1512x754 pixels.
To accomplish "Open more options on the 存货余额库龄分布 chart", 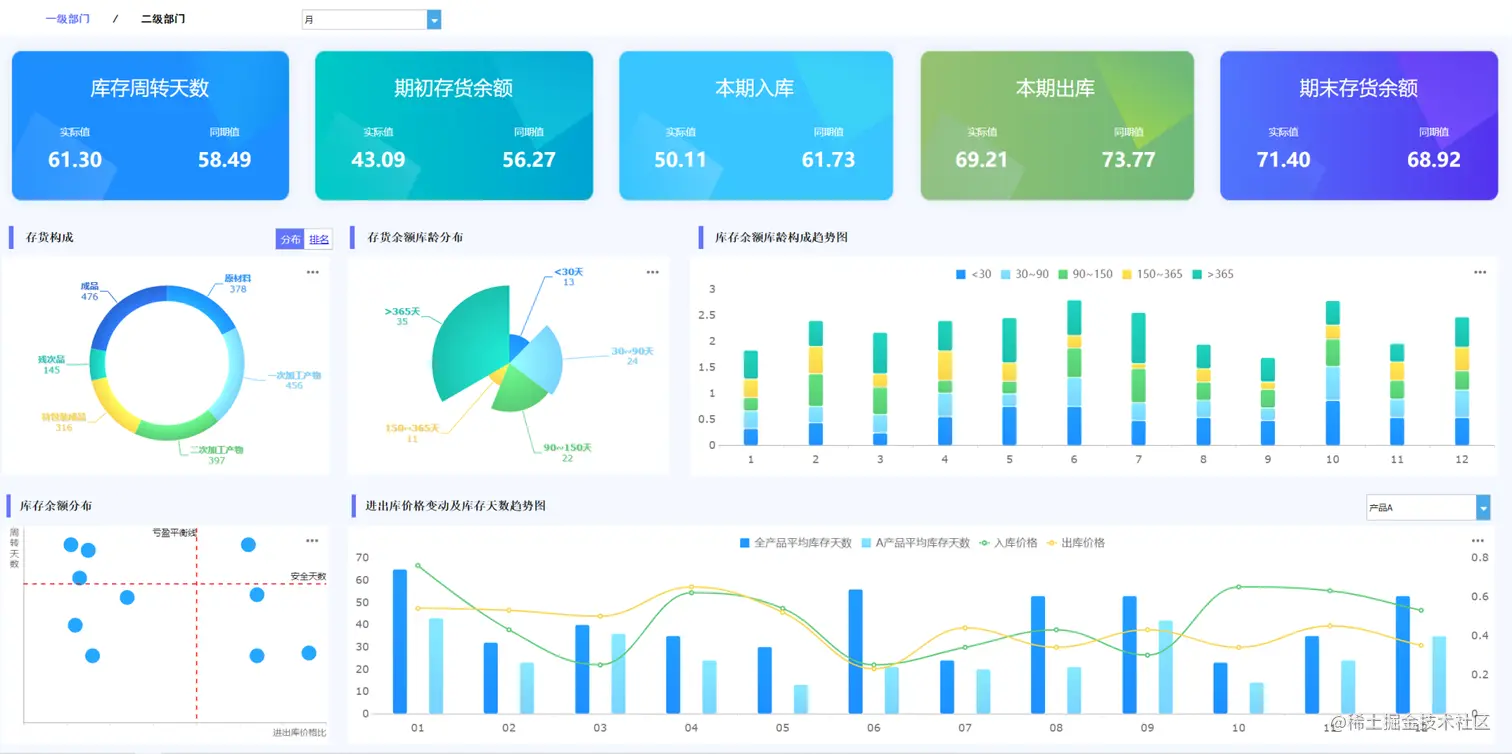I will (652, 272).
